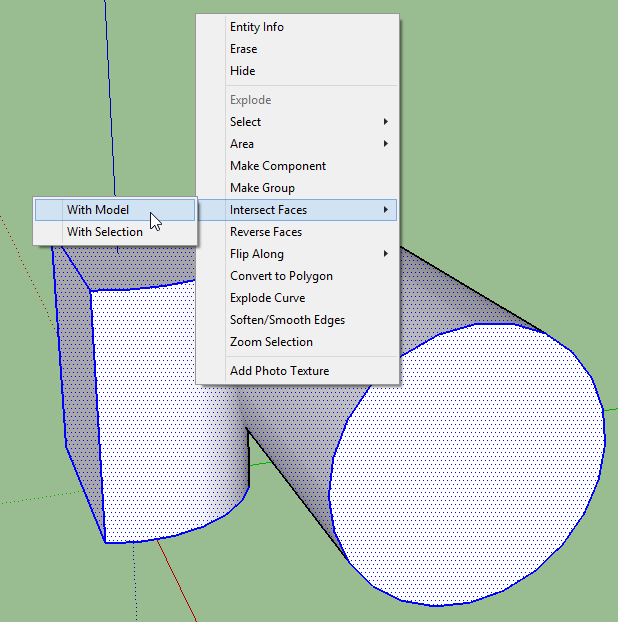Choose Make Component

click(278, 166)
